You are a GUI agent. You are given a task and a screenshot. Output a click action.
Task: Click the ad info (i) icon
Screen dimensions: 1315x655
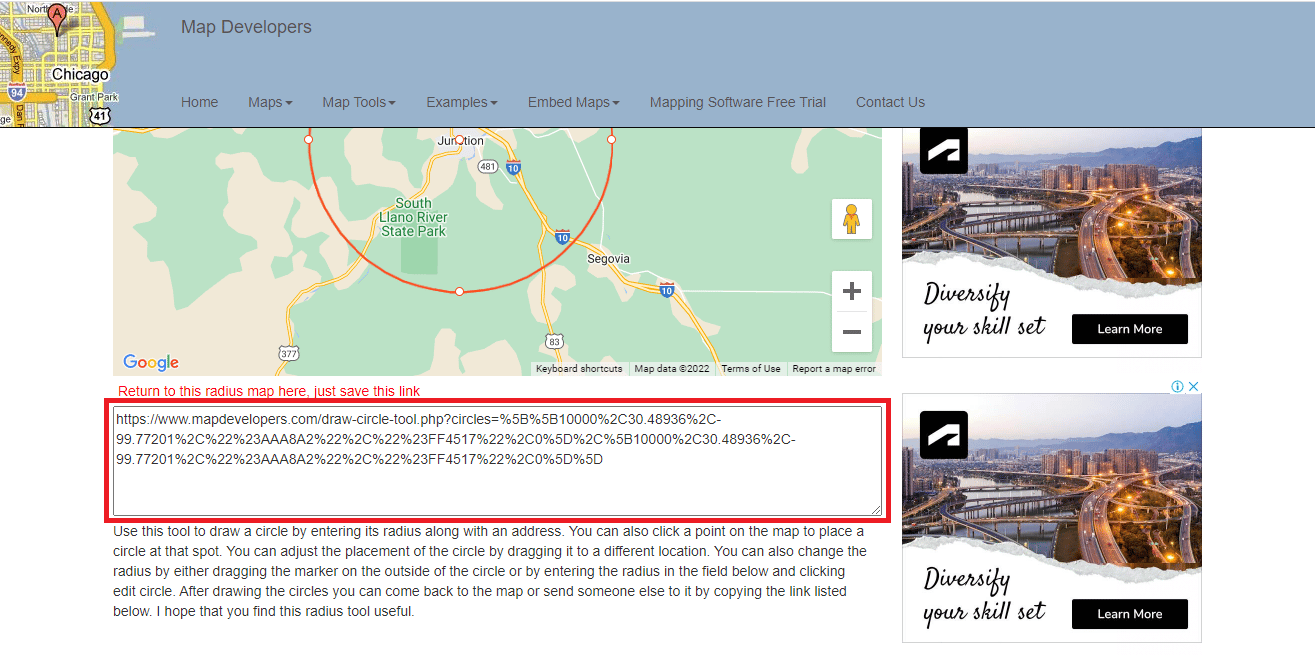pyautogui.click(x=1178, y=387)
